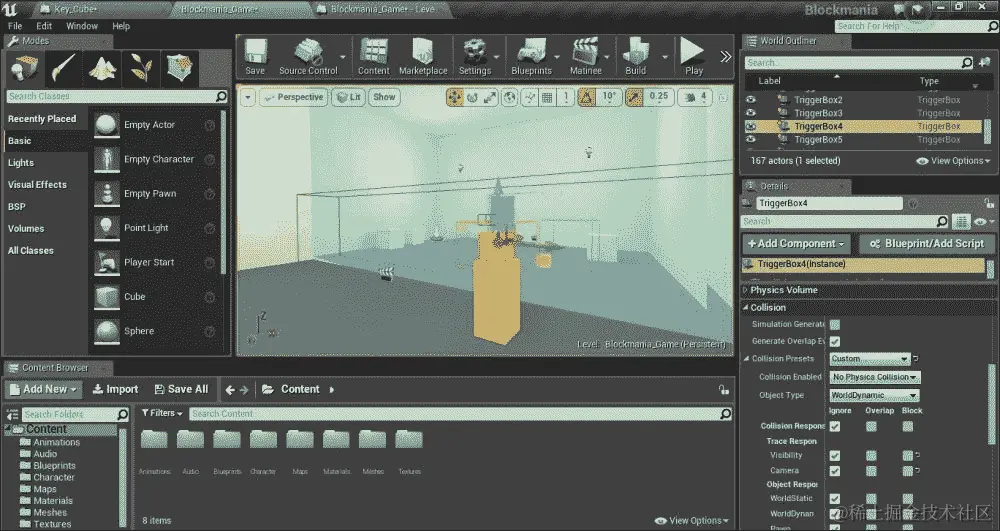This screenshot has height=531, width=1000.
Task: Select the Landscape mode icon
Action: 102,68
